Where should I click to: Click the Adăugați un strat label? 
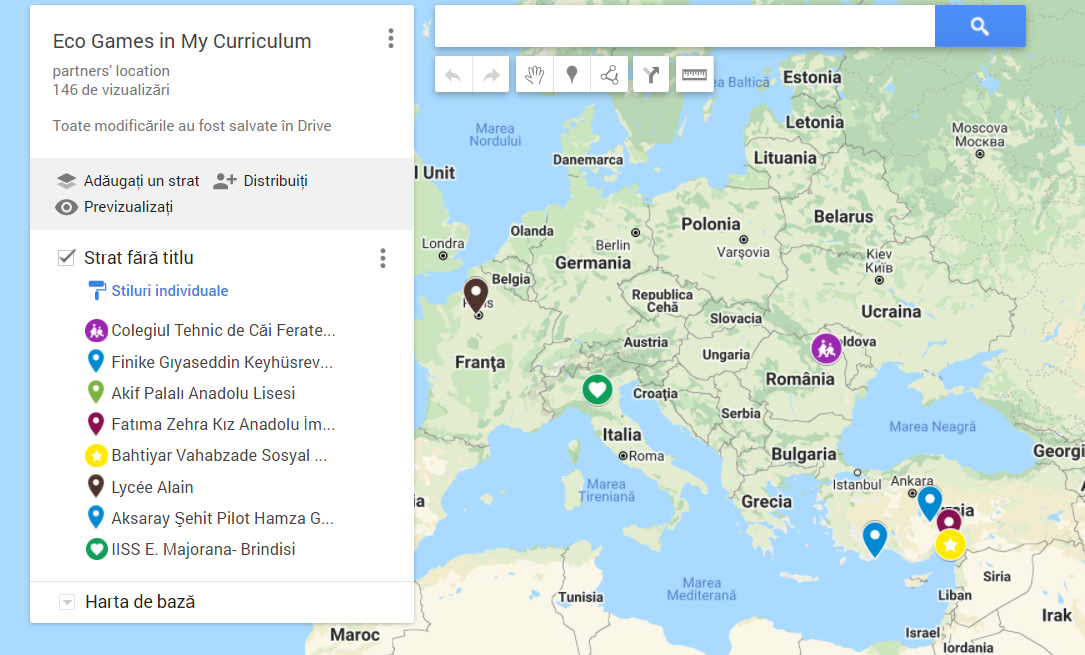click(x=141, y=181)
